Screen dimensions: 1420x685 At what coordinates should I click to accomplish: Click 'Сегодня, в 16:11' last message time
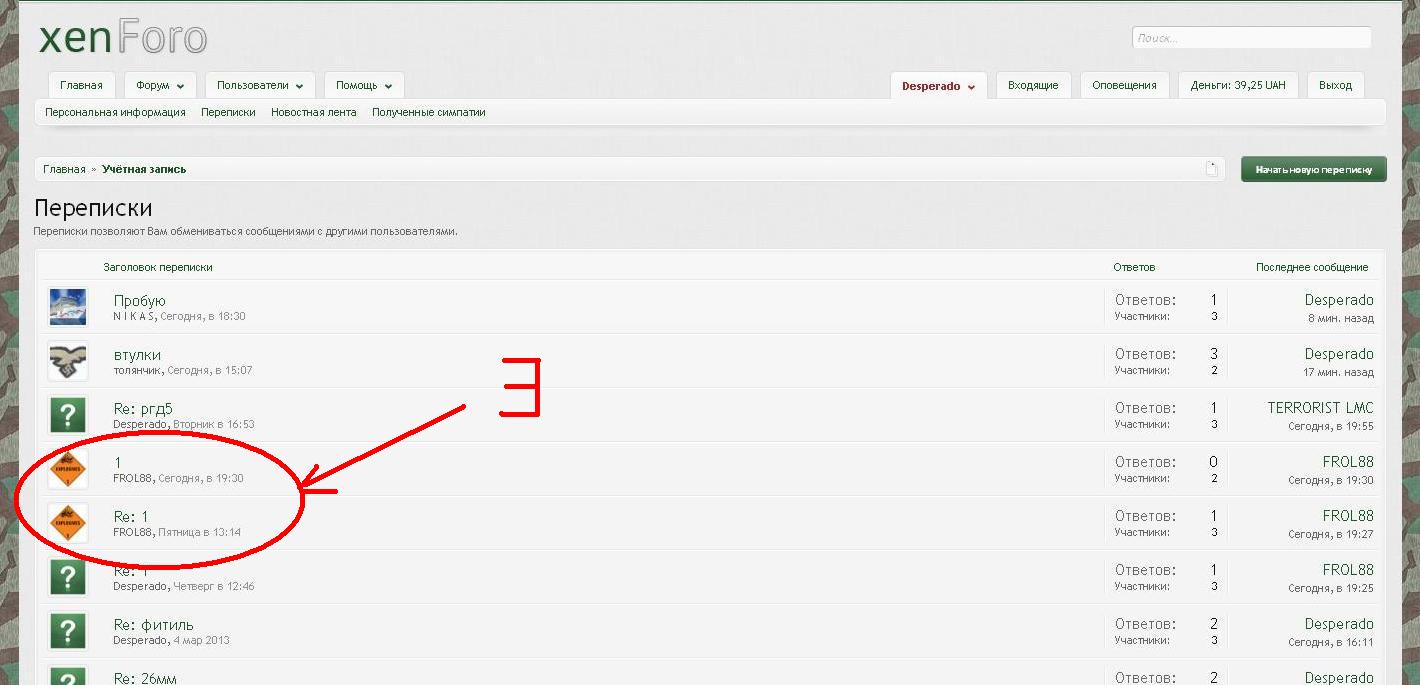point(1331,642)
